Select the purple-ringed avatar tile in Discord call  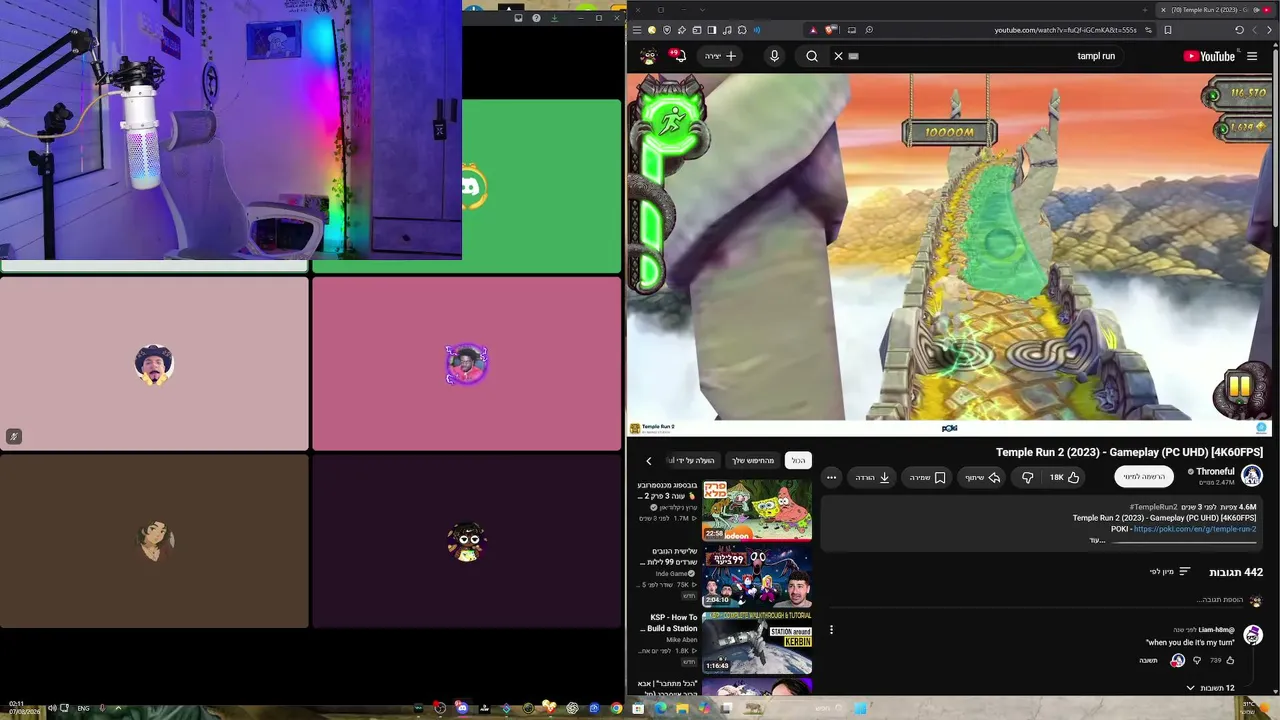(466, 364)
